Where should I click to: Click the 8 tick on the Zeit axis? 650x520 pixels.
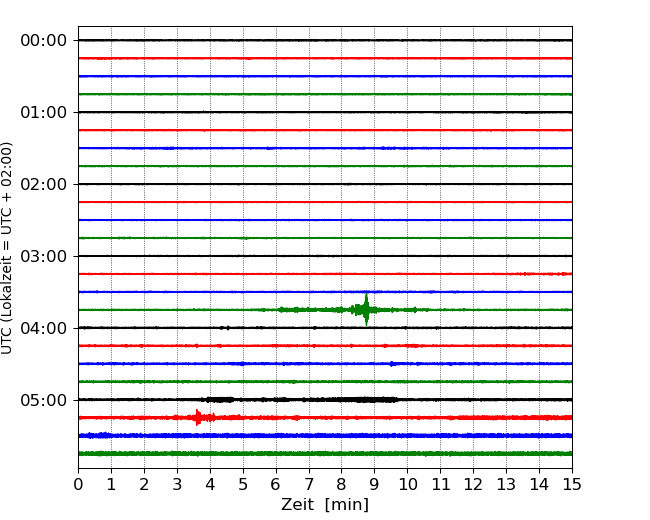(x=342, y=484)
